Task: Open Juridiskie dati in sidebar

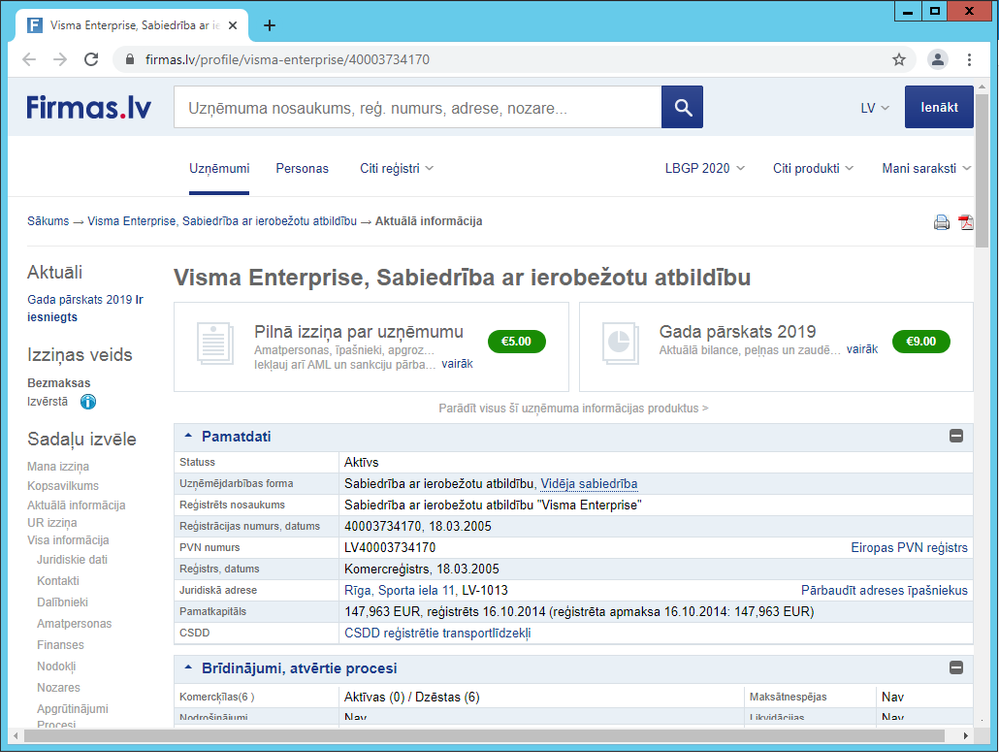Action: point(72,560)
